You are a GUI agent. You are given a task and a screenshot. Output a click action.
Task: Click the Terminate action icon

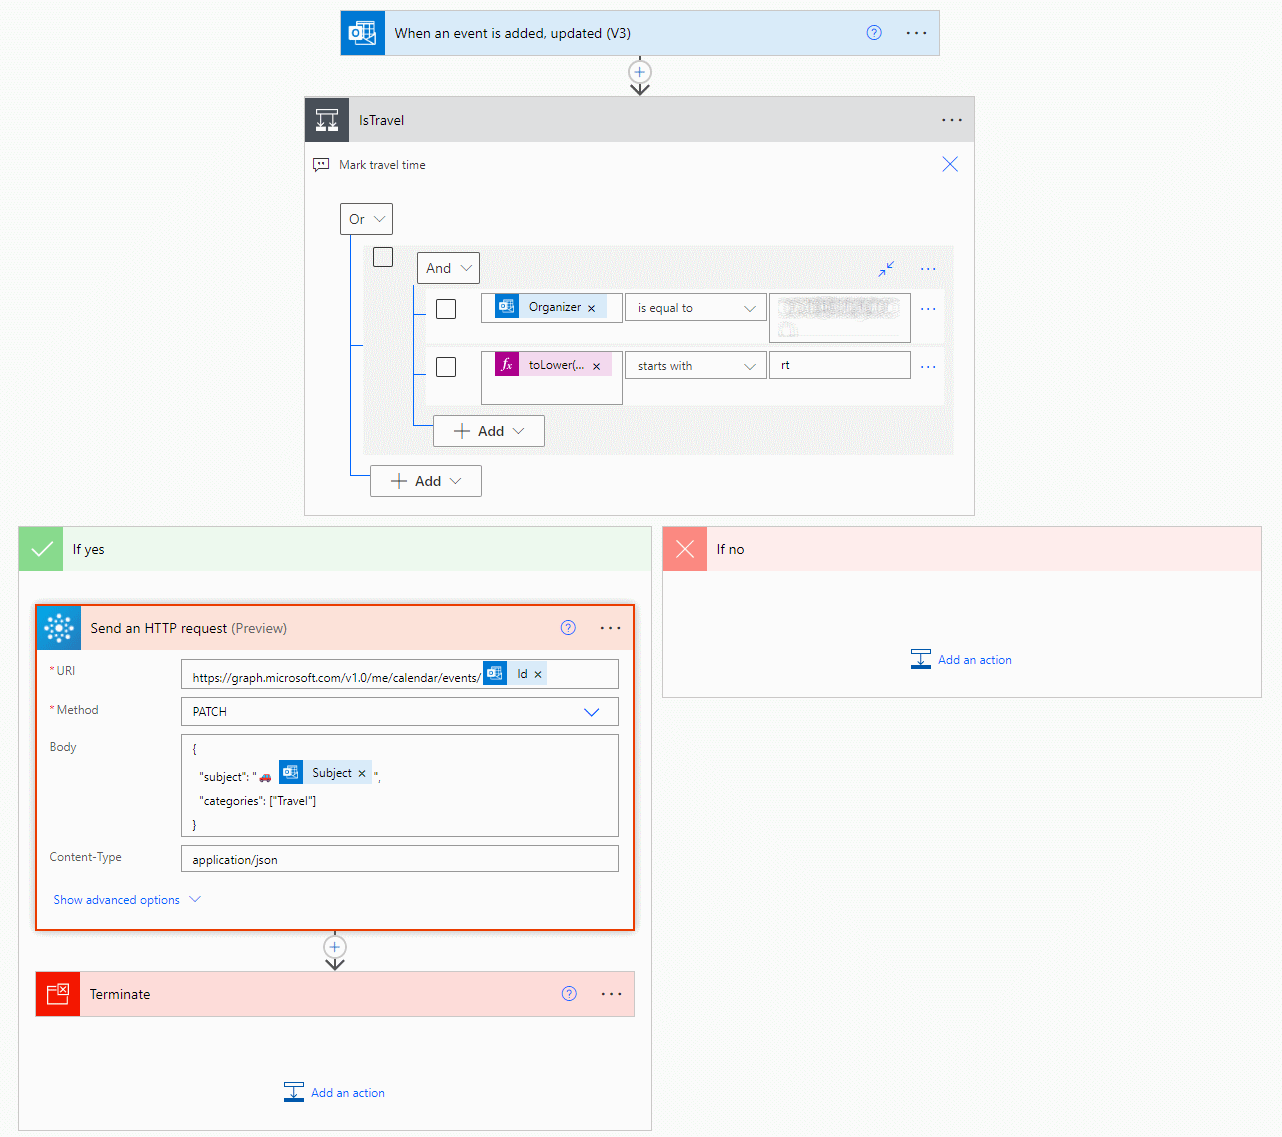[58, 994]
